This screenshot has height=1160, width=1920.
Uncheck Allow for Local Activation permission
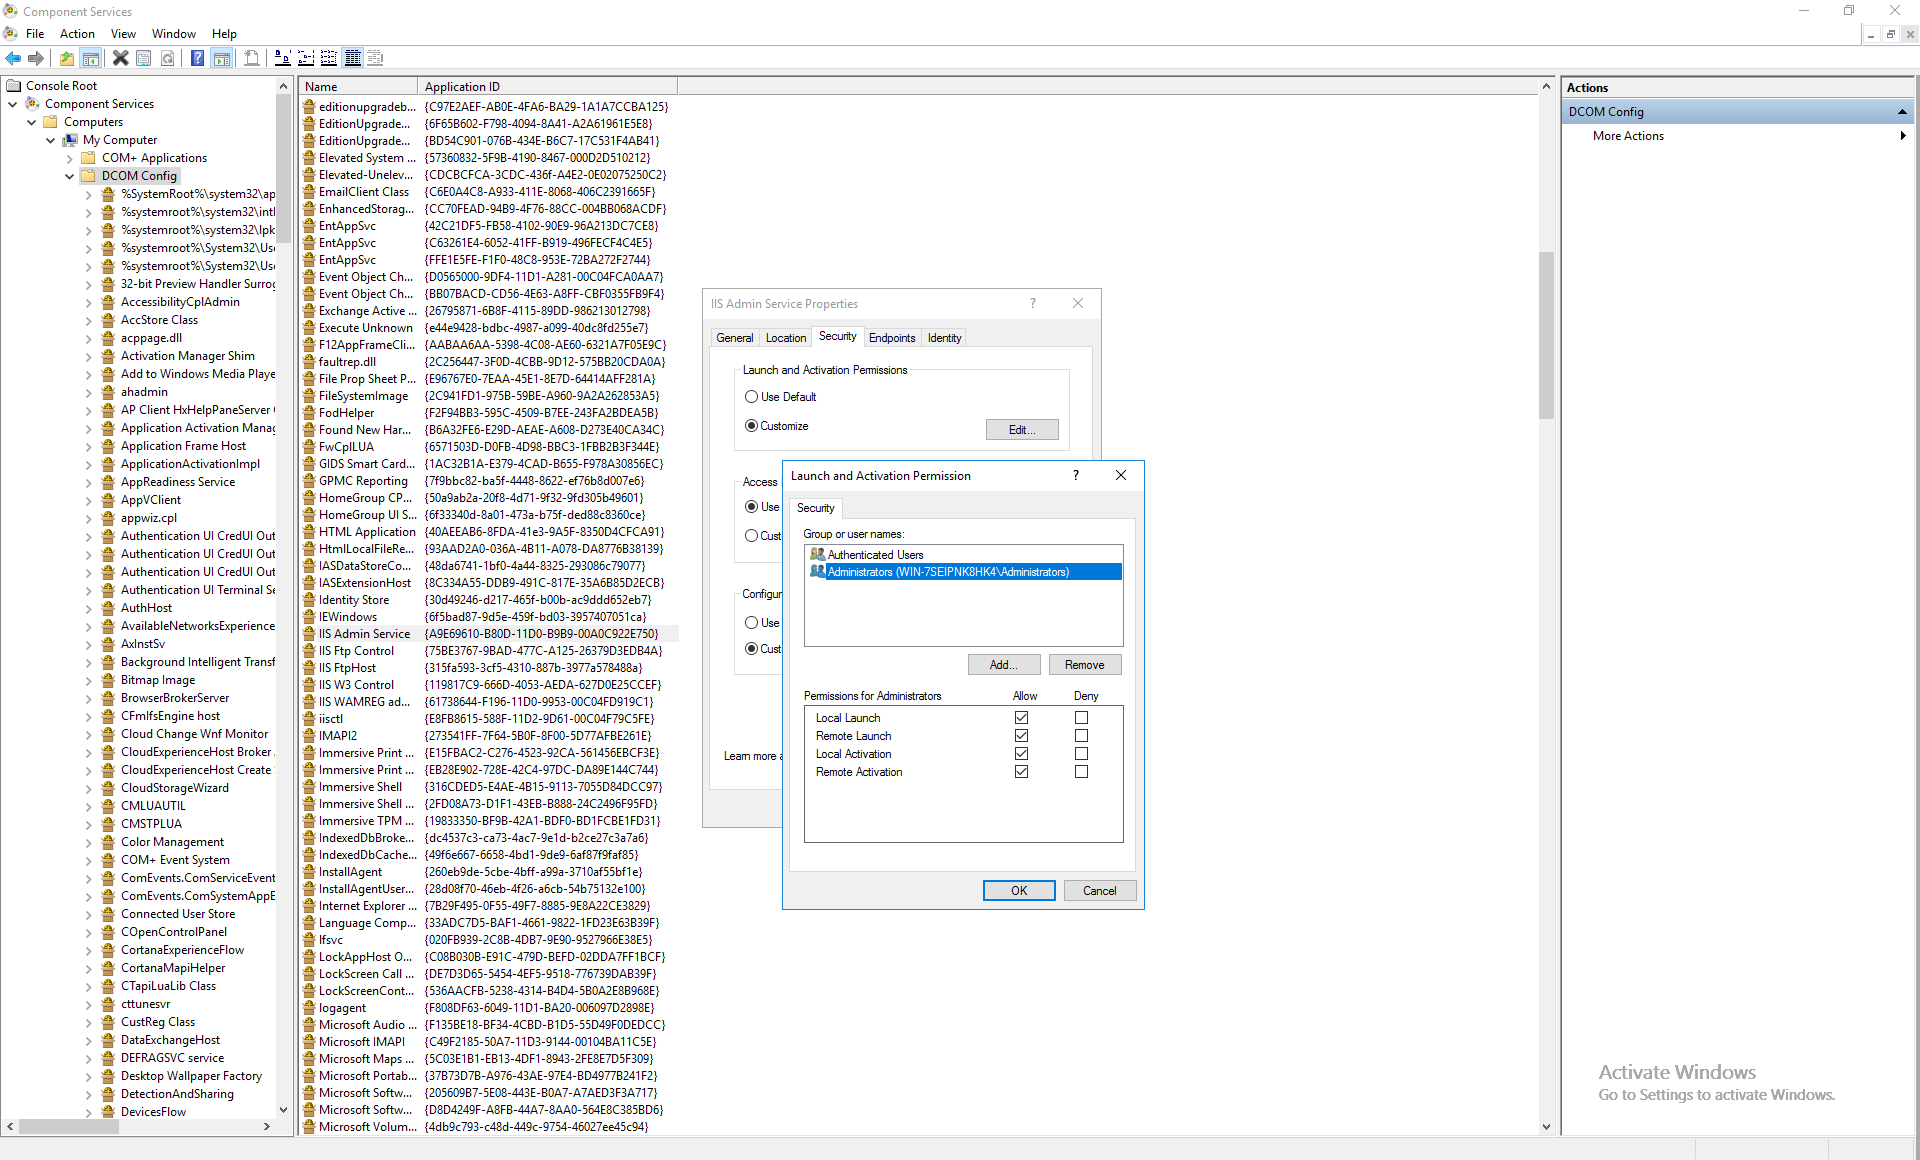coord(1021,753)
